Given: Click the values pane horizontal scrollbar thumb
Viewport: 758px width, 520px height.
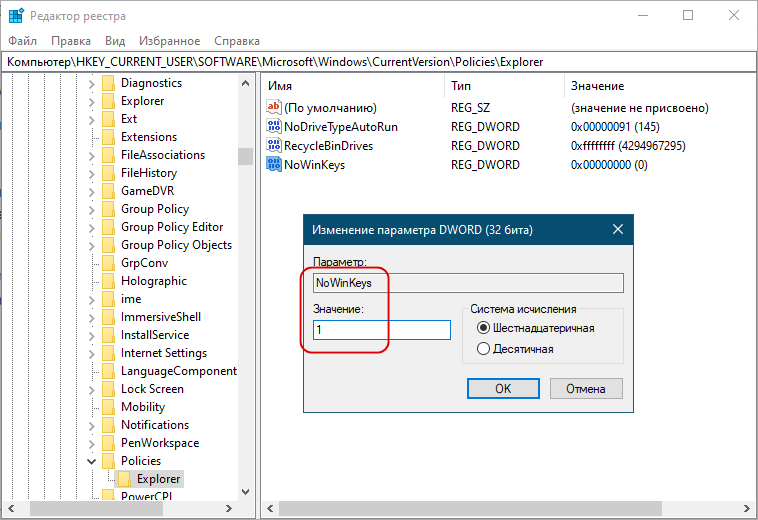Looking at the screenshot, I should click(x=470, y=508).
